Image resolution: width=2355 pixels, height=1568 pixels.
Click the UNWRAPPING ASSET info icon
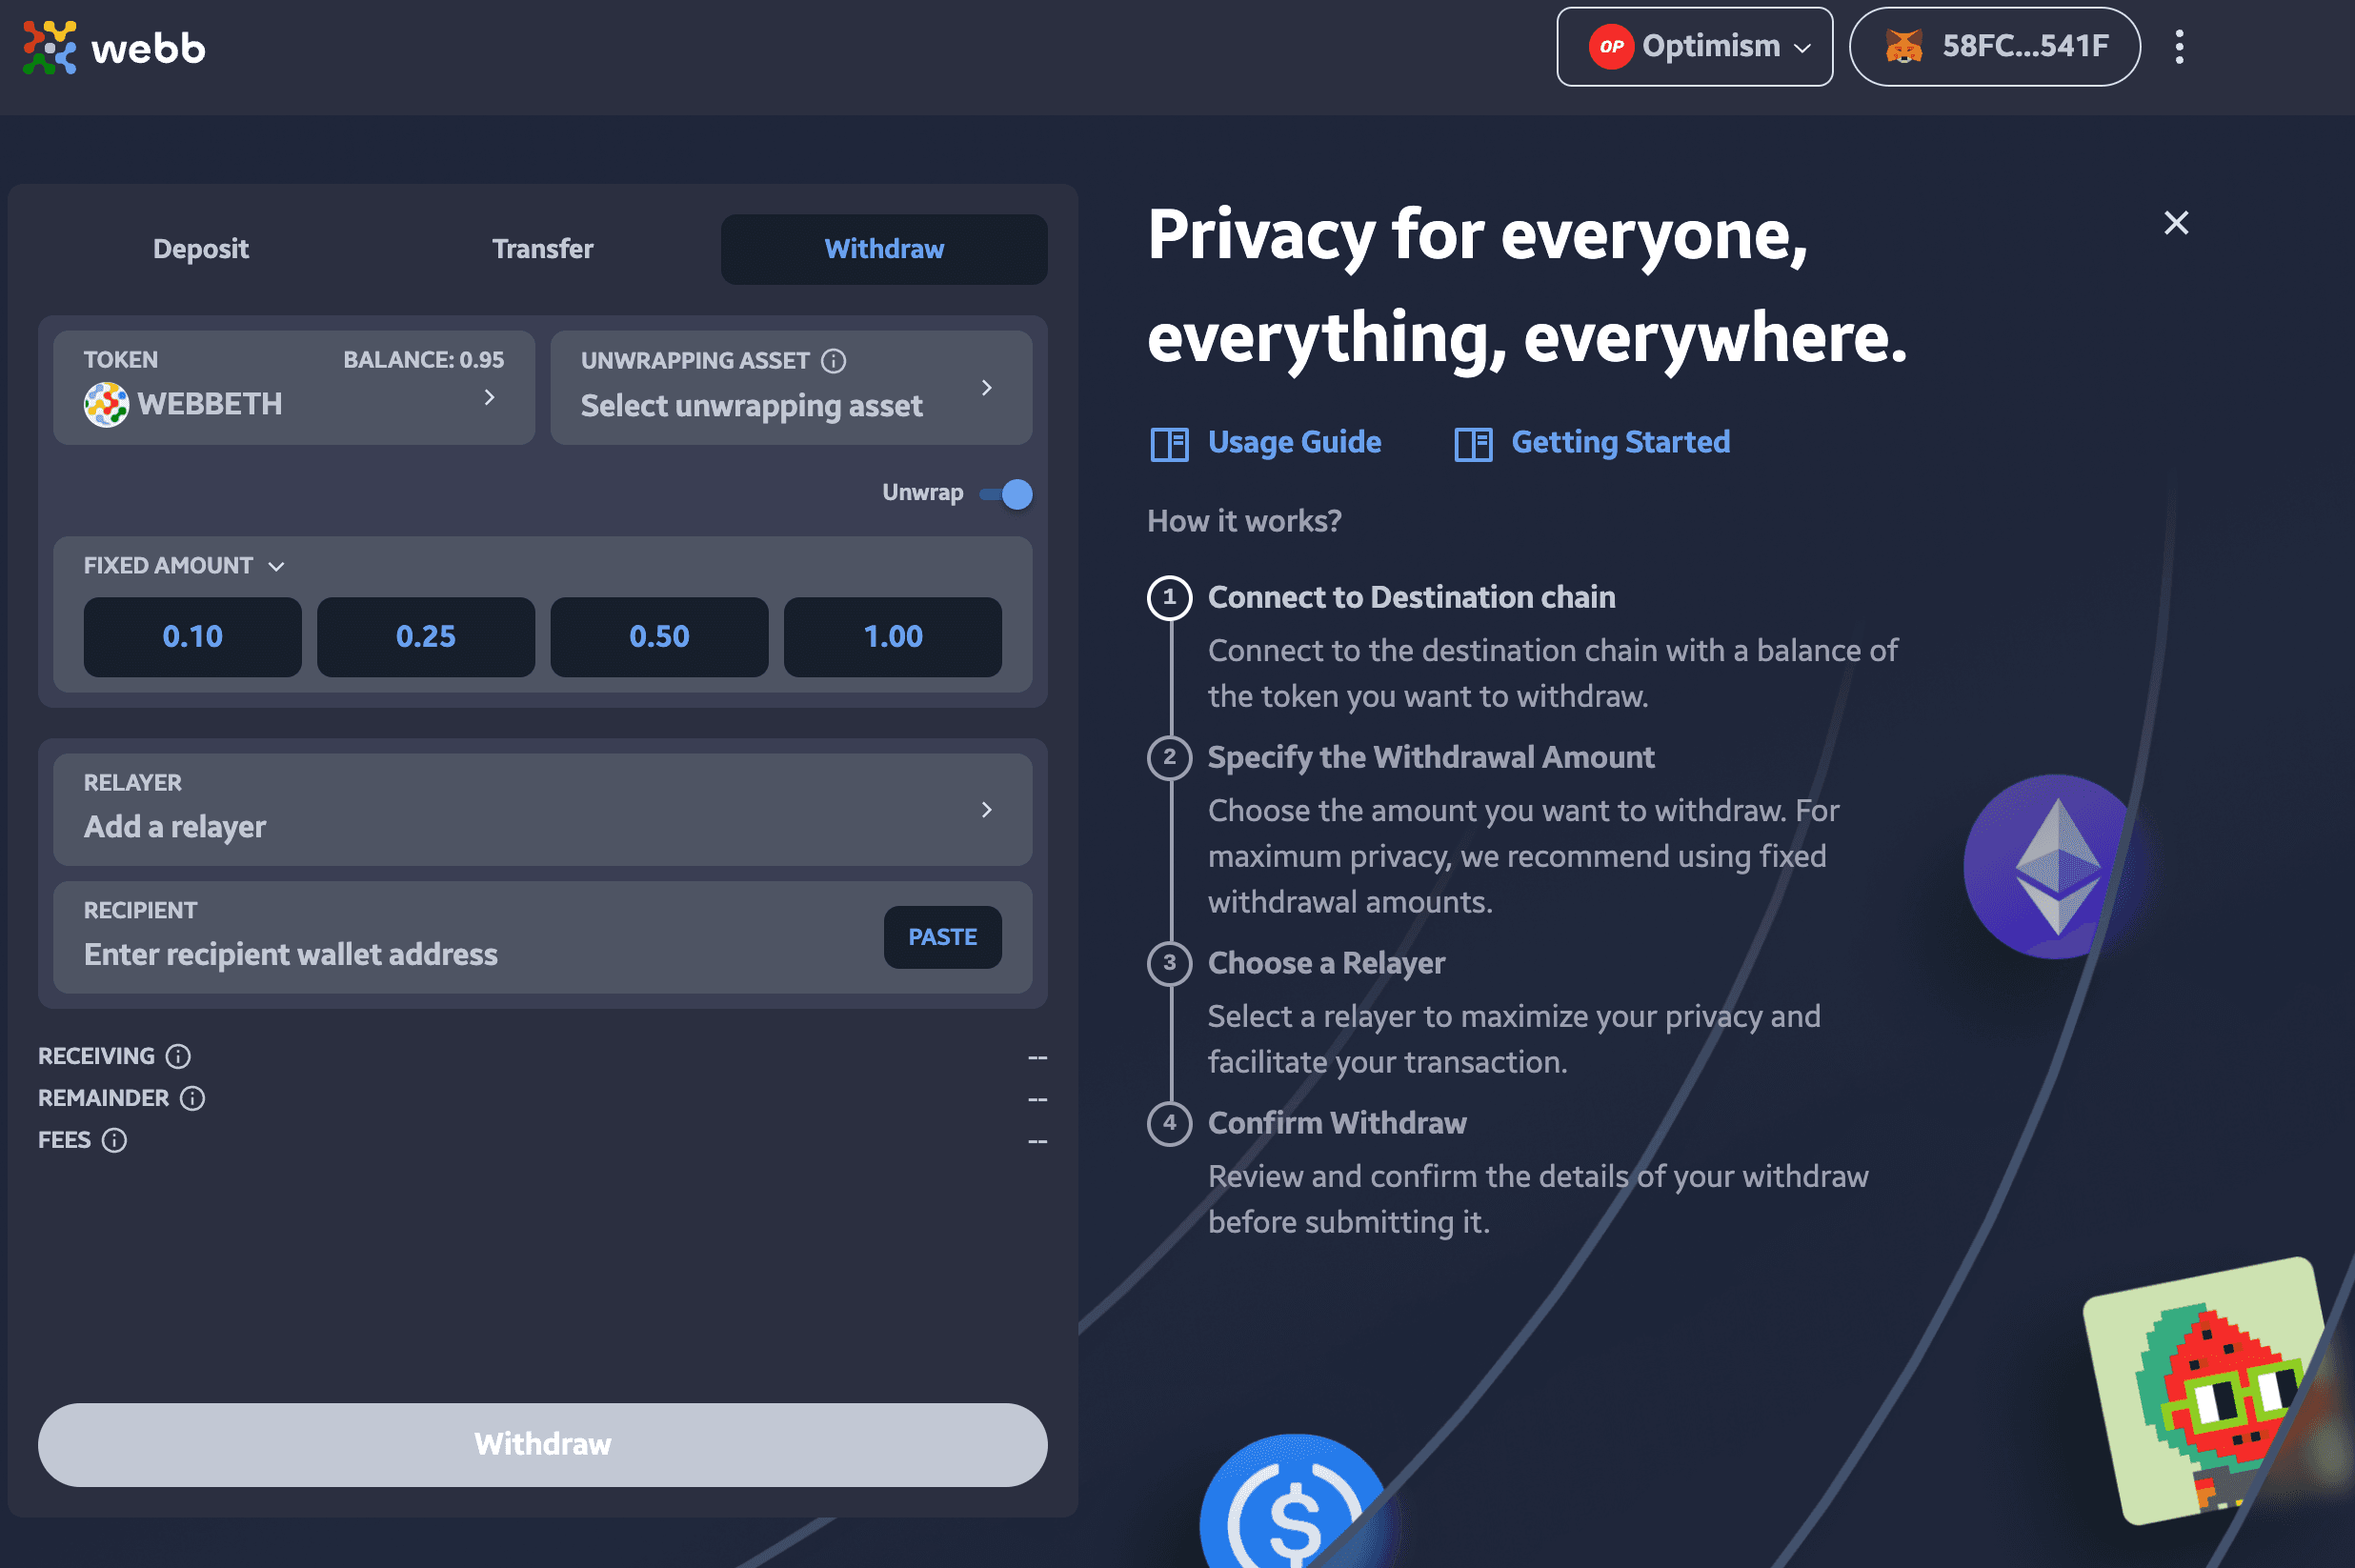point(835,362)
